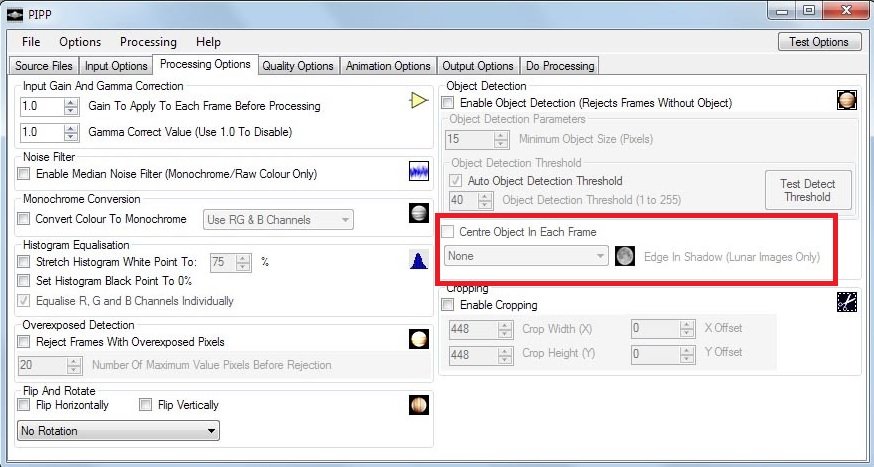Click the Gamma Correct value stepper
Viewport: 874px width, 467px height.
pos(71,133)
